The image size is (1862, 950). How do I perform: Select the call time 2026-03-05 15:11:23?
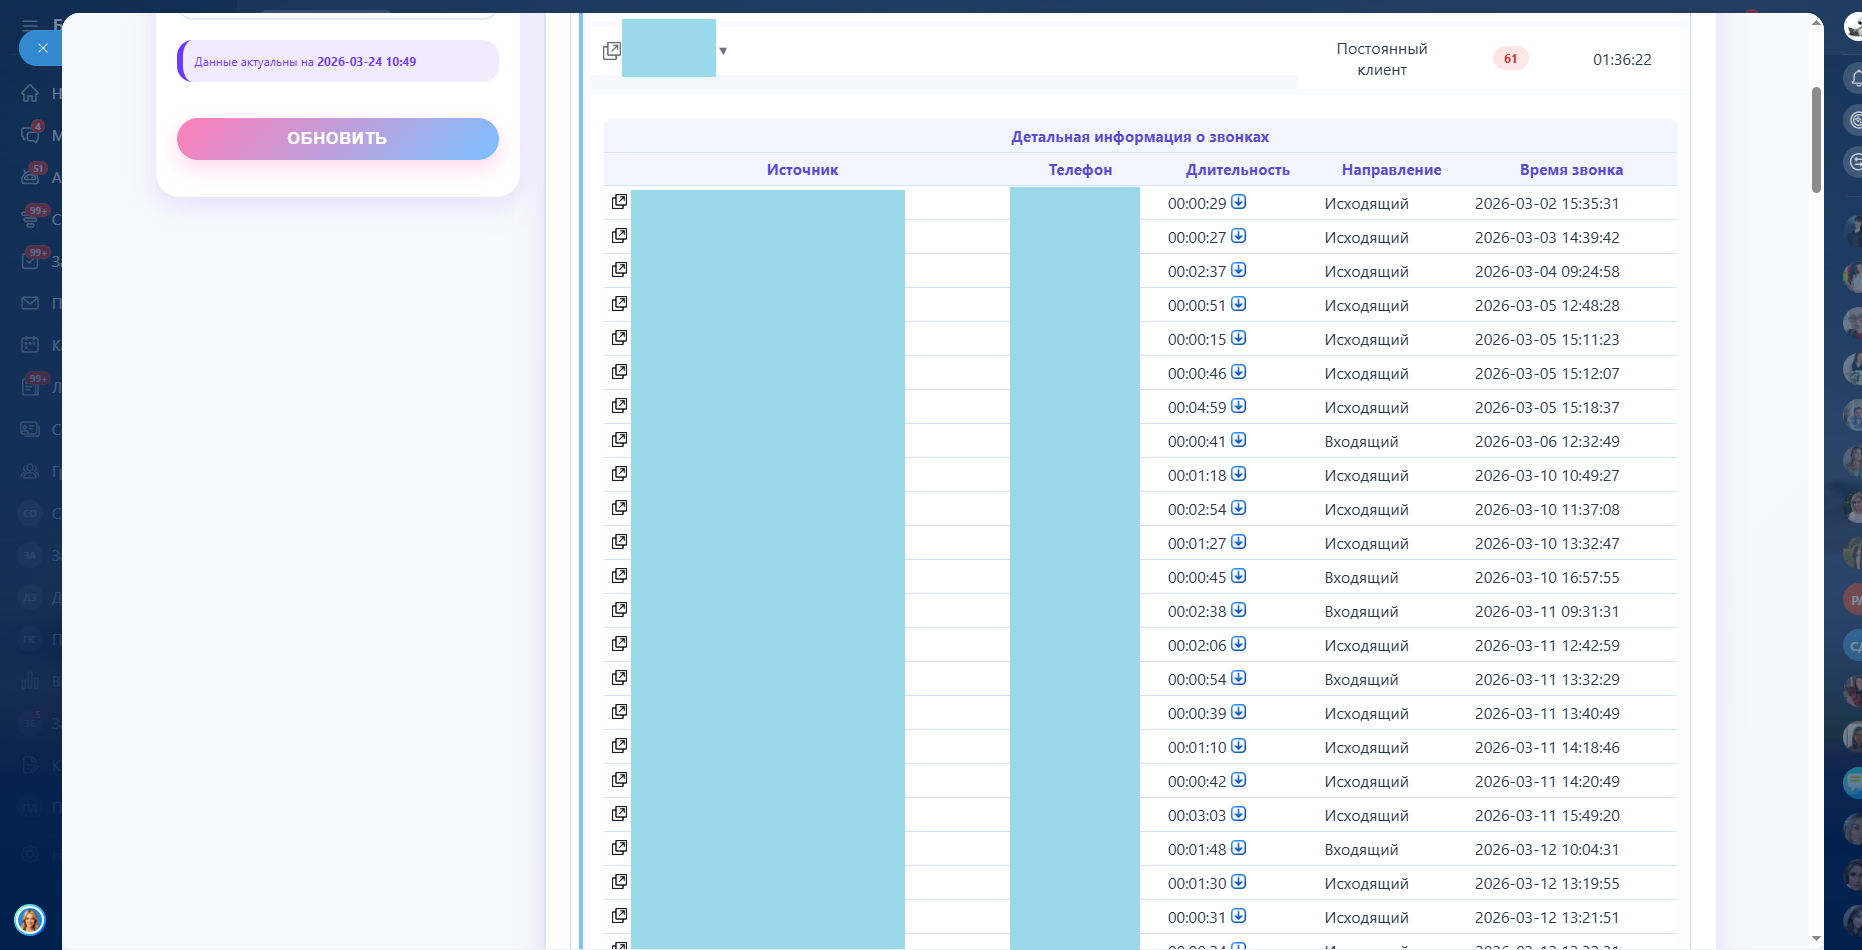1547,340
